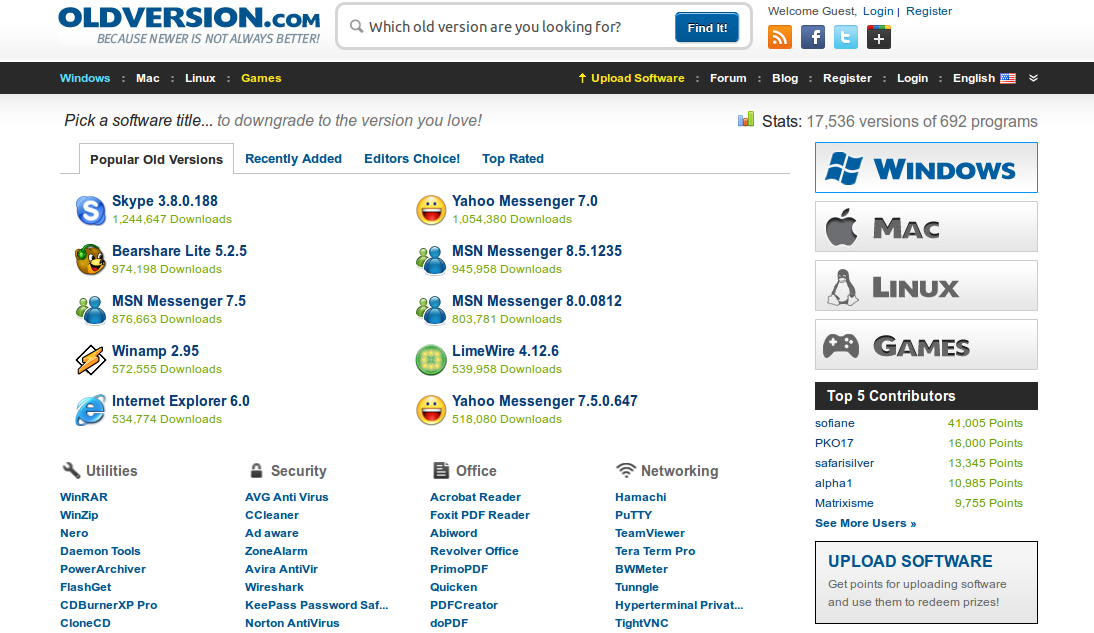
Task: Click the MSN Messenger 8.5.1235 icon
Action: coord(431,260)
